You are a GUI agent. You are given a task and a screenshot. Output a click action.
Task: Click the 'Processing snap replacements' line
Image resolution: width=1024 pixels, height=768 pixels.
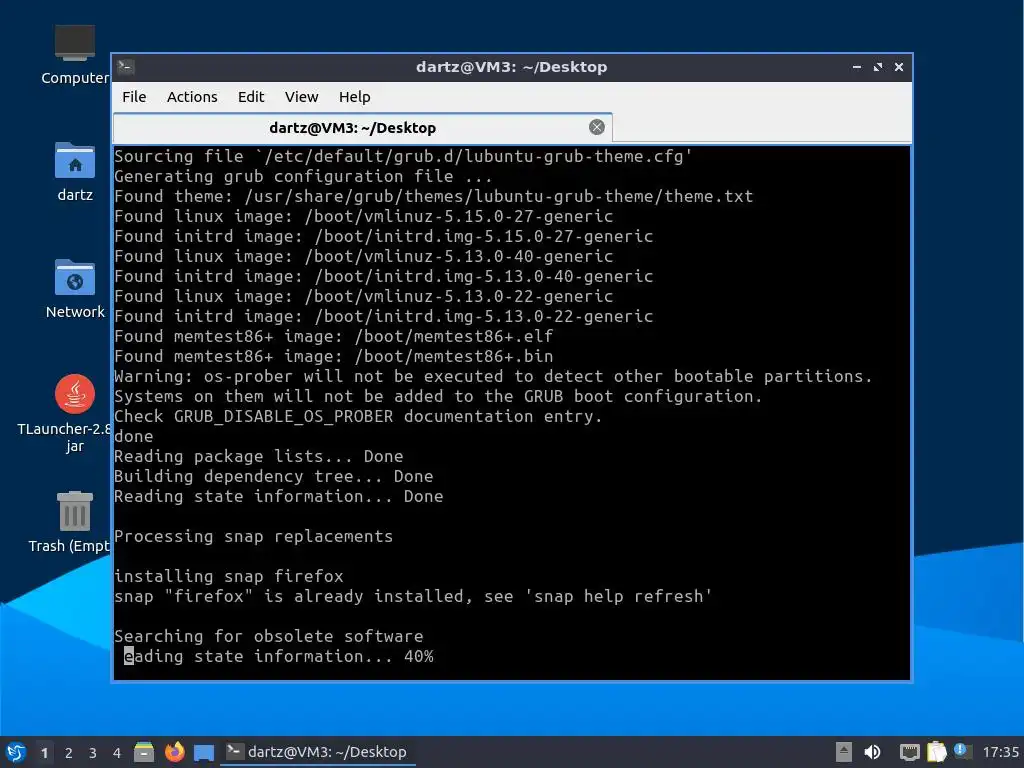point(253,536)
